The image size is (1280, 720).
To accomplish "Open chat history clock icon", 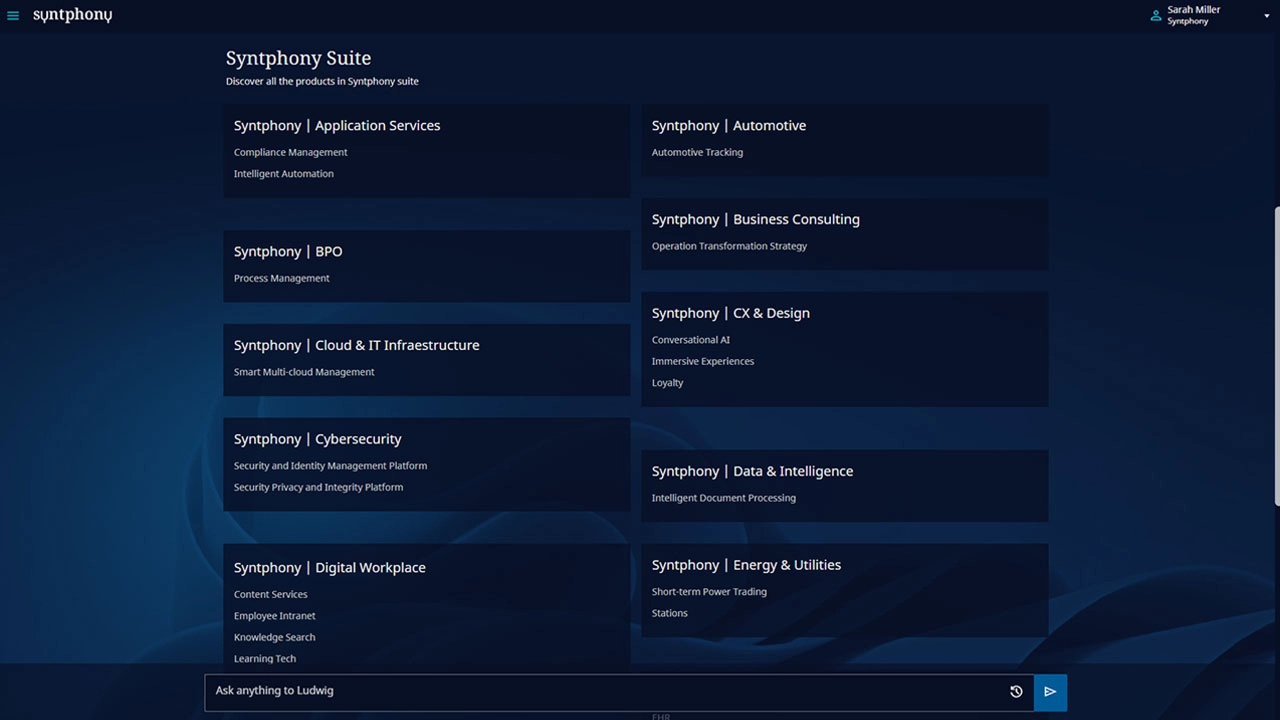I will click(x=1016, y=691).
